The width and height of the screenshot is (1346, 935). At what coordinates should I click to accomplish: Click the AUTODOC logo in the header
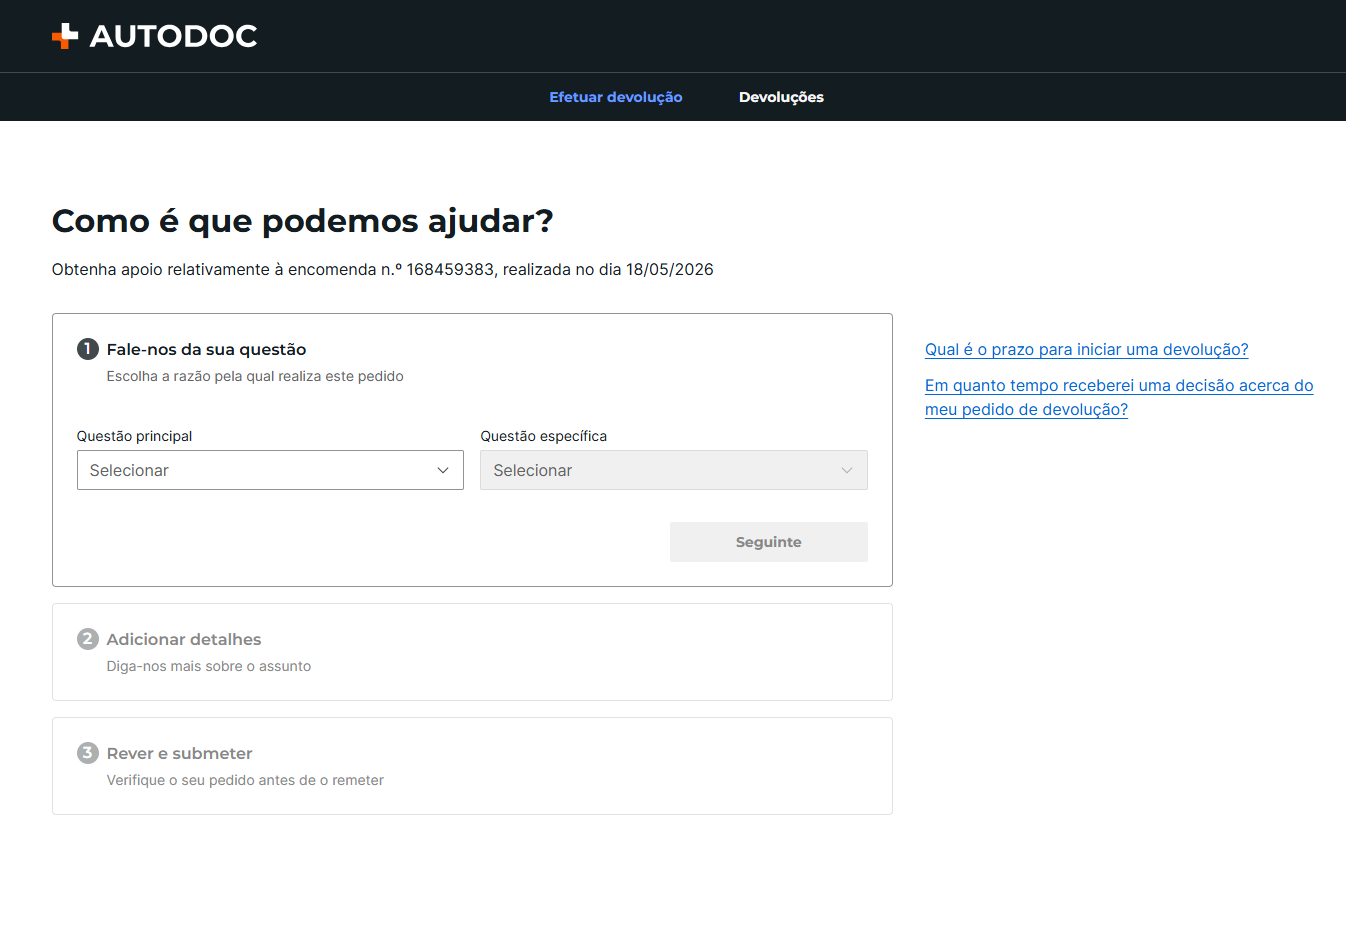click(x=154, y=36)
